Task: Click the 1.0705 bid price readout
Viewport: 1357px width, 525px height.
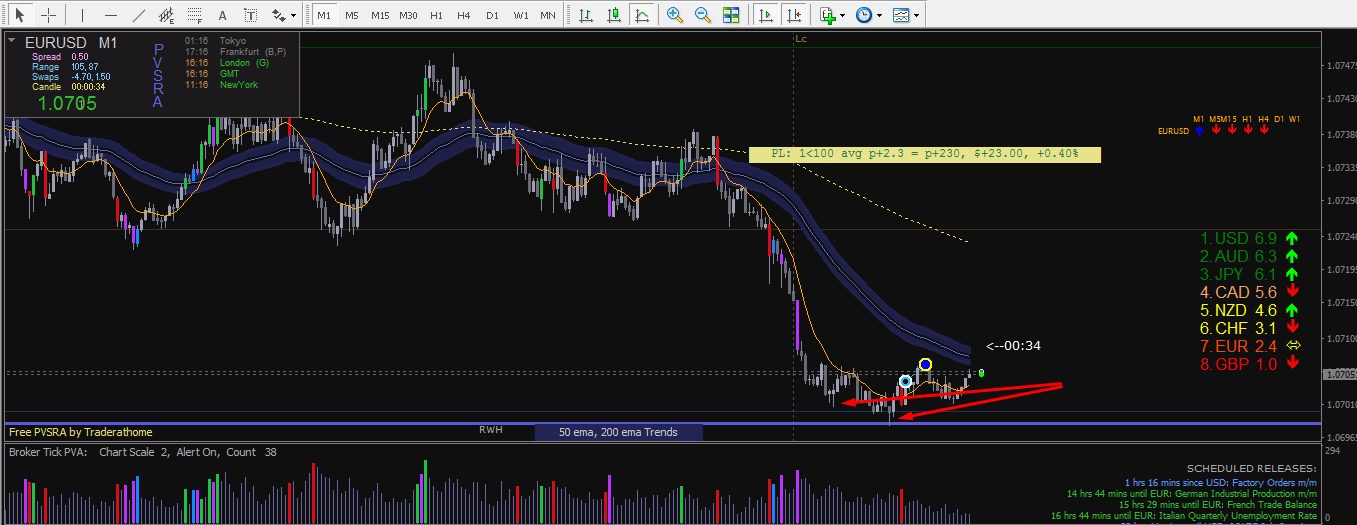Action: pos(67,102)
